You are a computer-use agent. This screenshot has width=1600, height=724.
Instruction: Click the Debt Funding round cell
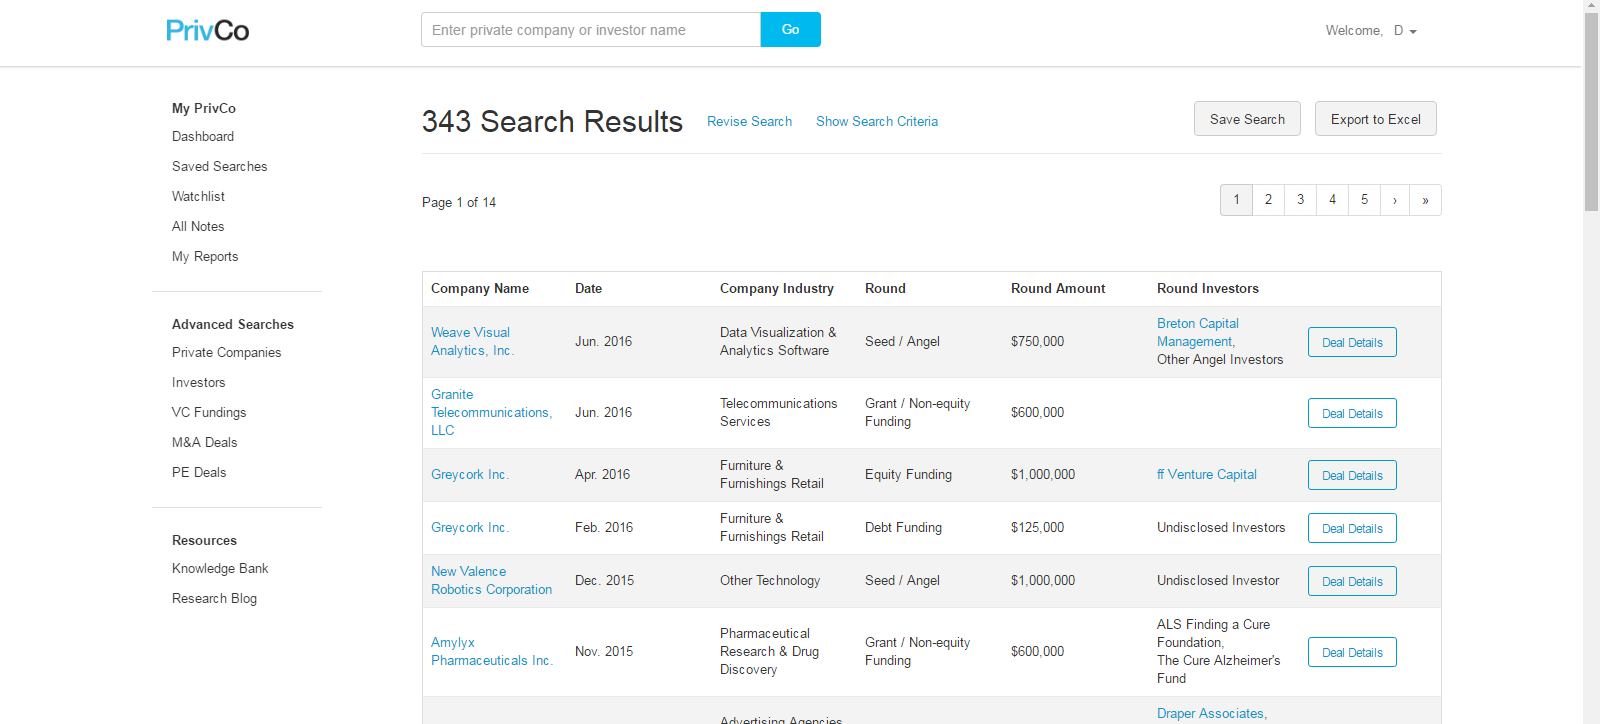coord(903,527)
